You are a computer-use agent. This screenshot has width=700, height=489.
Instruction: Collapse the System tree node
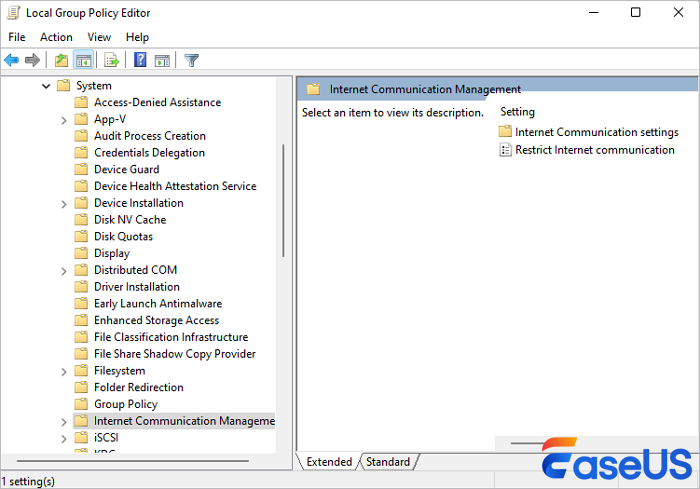pyautogui.click(x=46, y=86)
